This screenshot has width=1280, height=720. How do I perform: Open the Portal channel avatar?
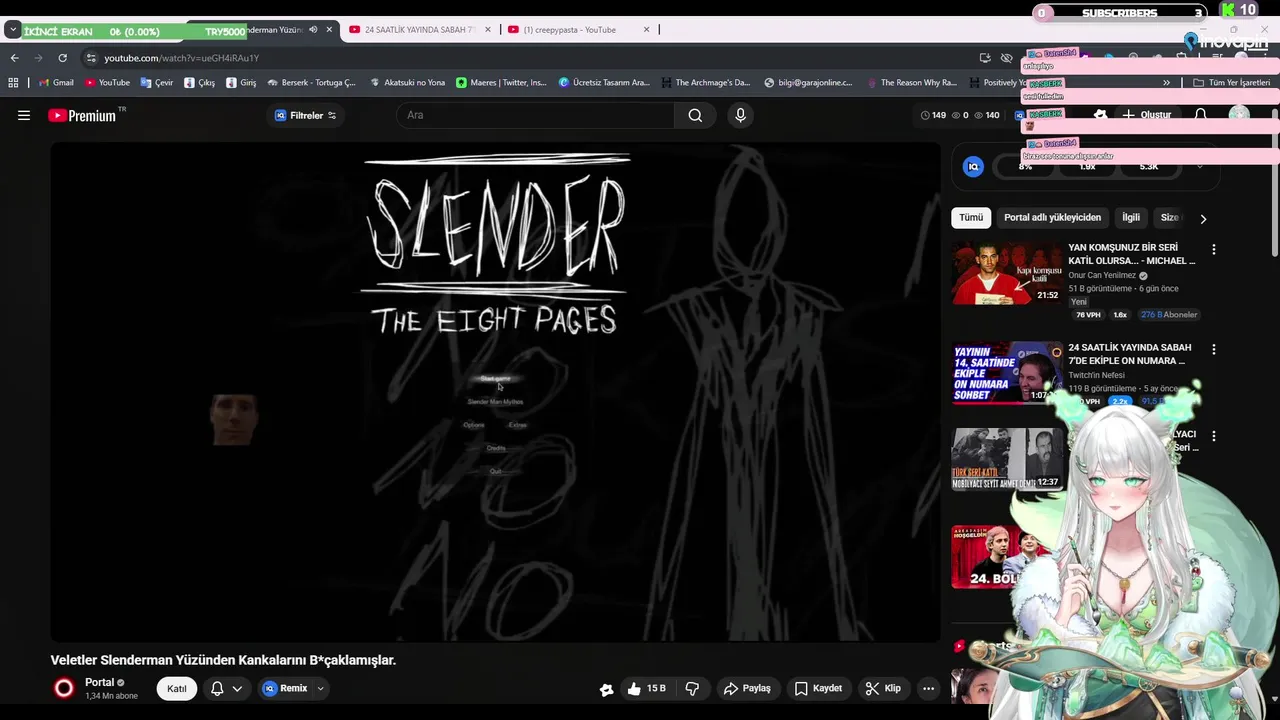coord(64,688)
